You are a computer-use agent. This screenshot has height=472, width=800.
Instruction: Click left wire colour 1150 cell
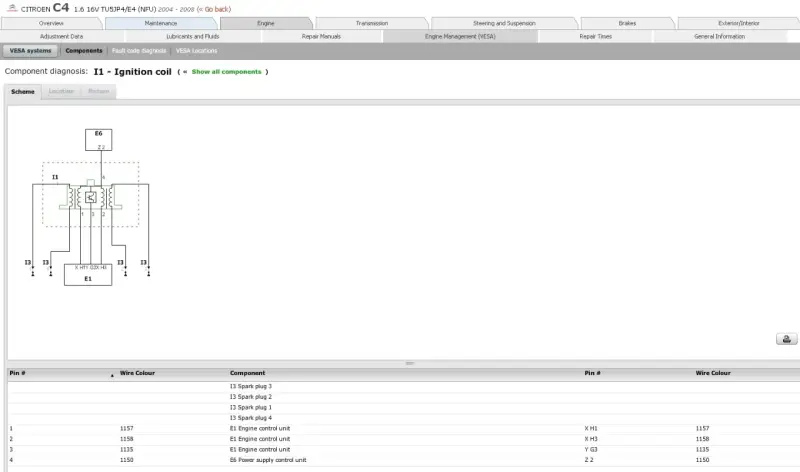point(127,460)
